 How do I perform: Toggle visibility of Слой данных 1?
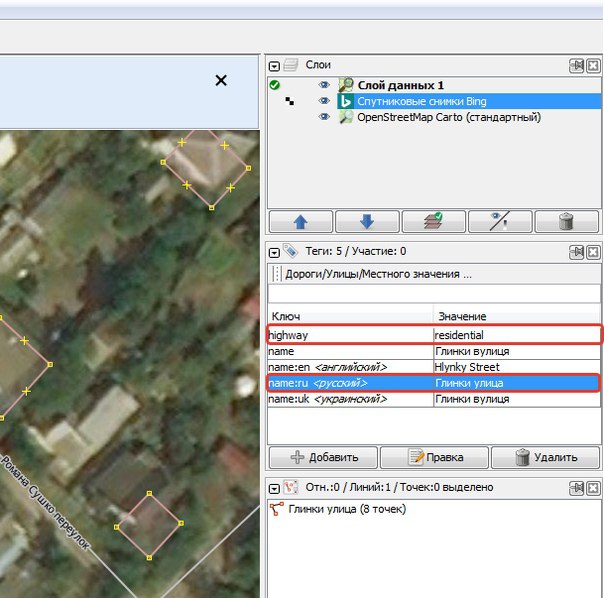(324, 85)
